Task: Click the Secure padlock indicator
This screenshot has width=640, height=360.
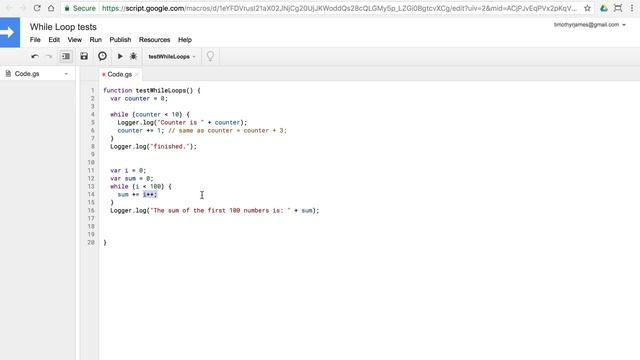Action: [x=80, y=8]
